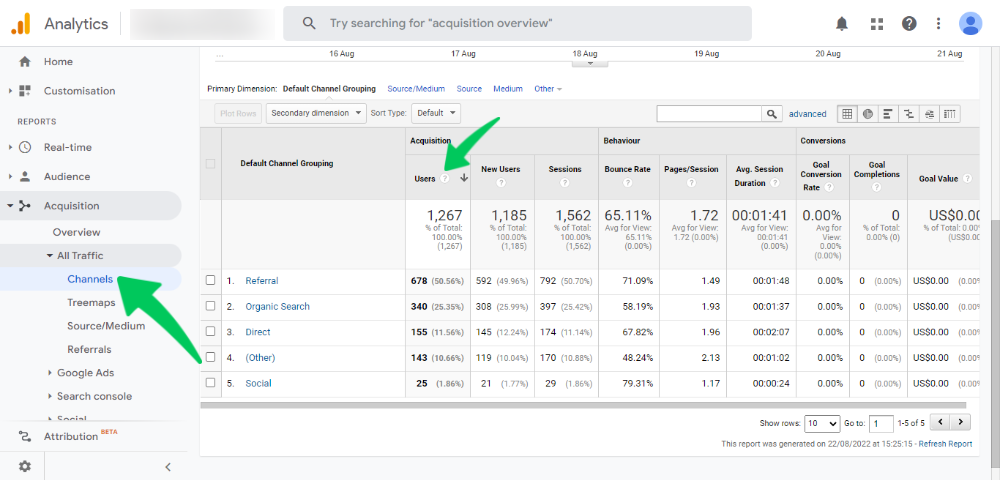Image resolution: width=1000 pixels, height=480 pixels.
Task: Open the Admin settings gear icon
Action: point(24,466)
